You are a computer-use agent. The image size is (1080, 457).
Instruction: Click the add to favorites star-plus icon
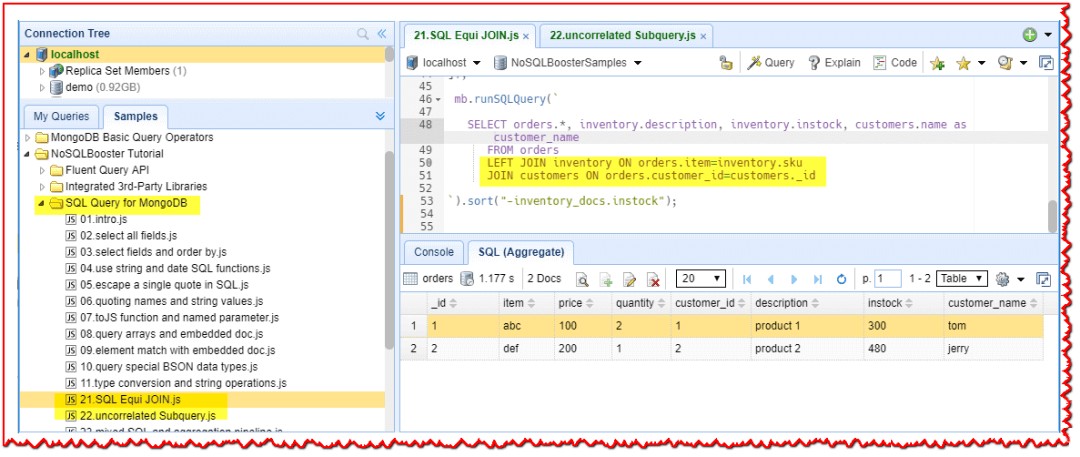[x=937, y=63]
